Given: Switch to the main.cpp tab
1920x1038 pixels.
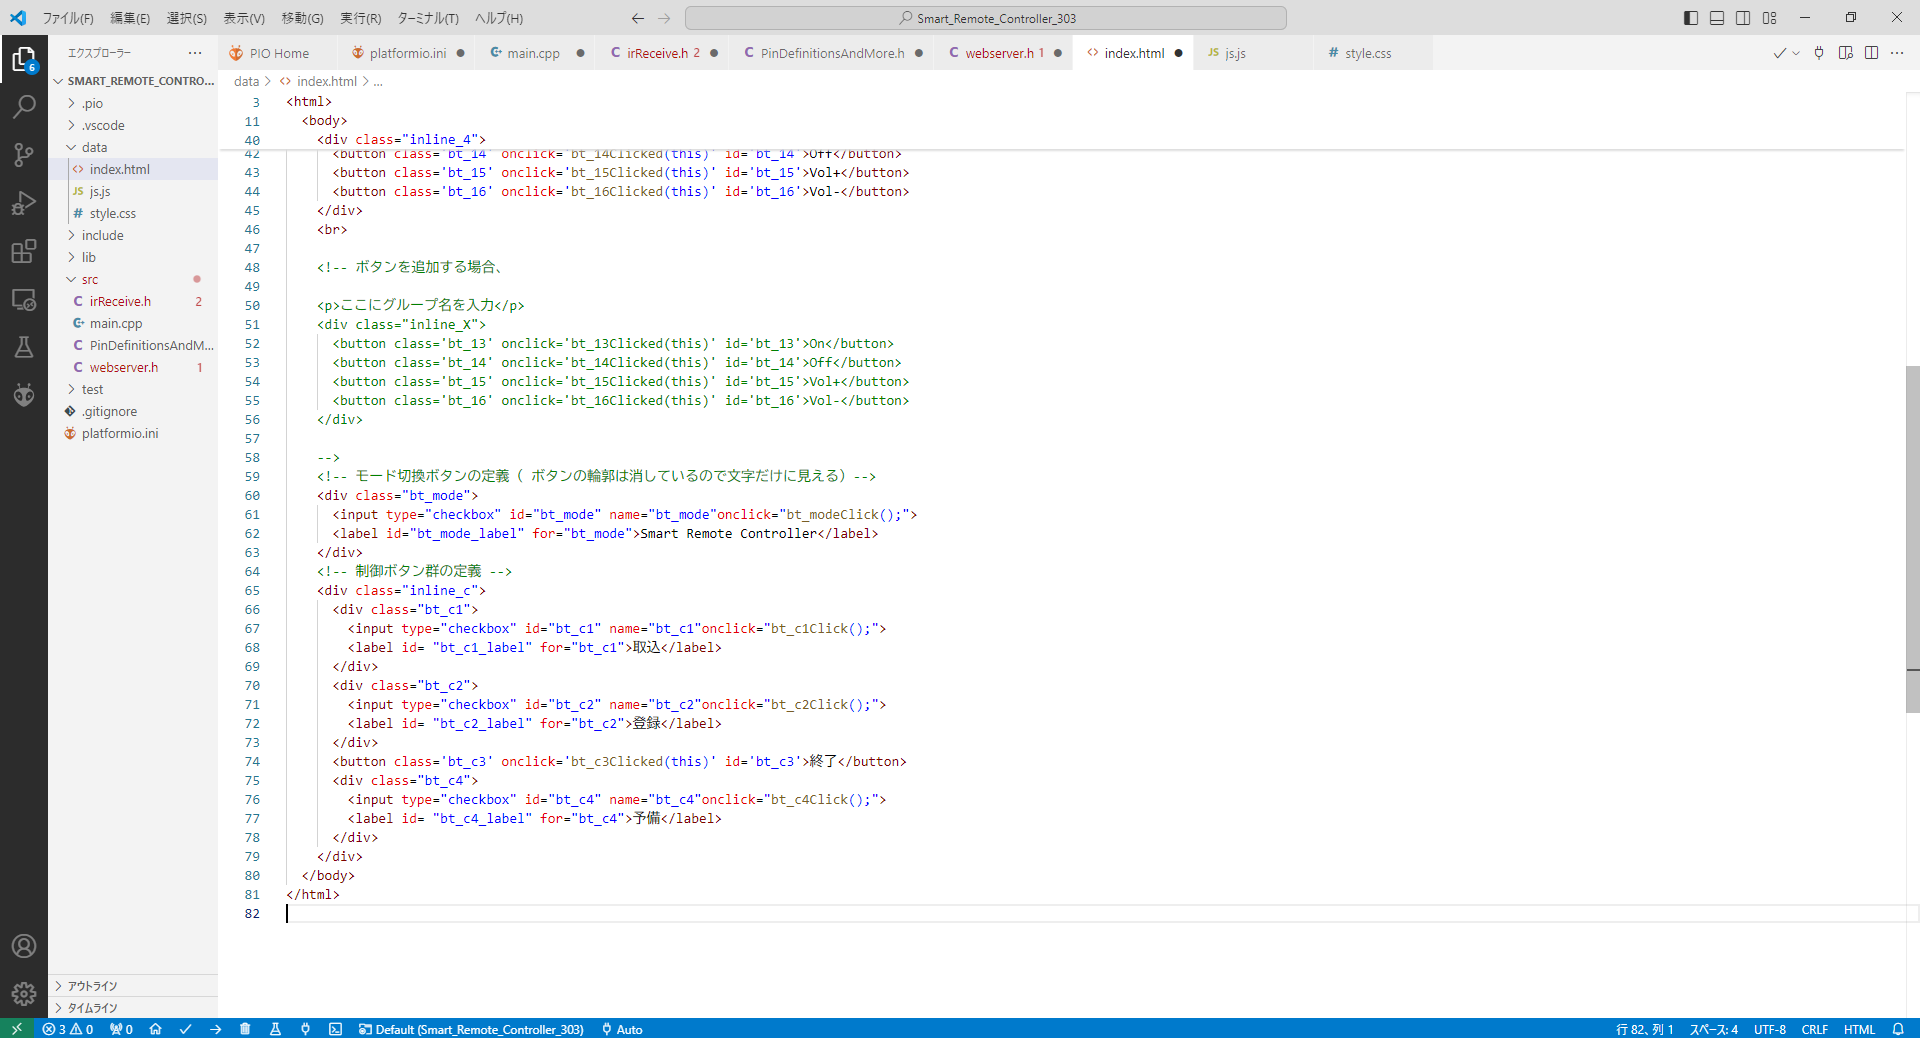Looking at the screenshot, I should tap(533, 53).
